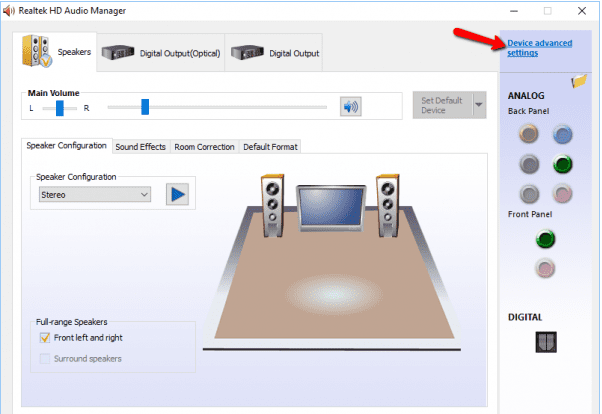Select the blue back panel jack
602x414 pixels.
point(562,134)
